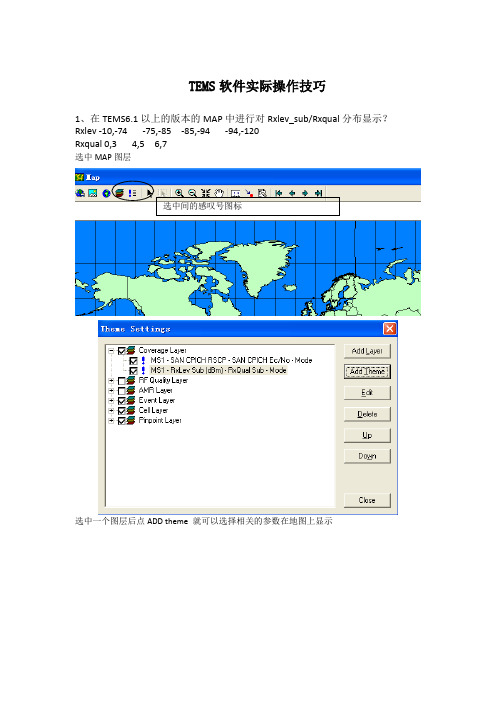Jump to first with the leftmost navigation arrow
This screenshot has width=496, height=702.
[x=278, y=193]
